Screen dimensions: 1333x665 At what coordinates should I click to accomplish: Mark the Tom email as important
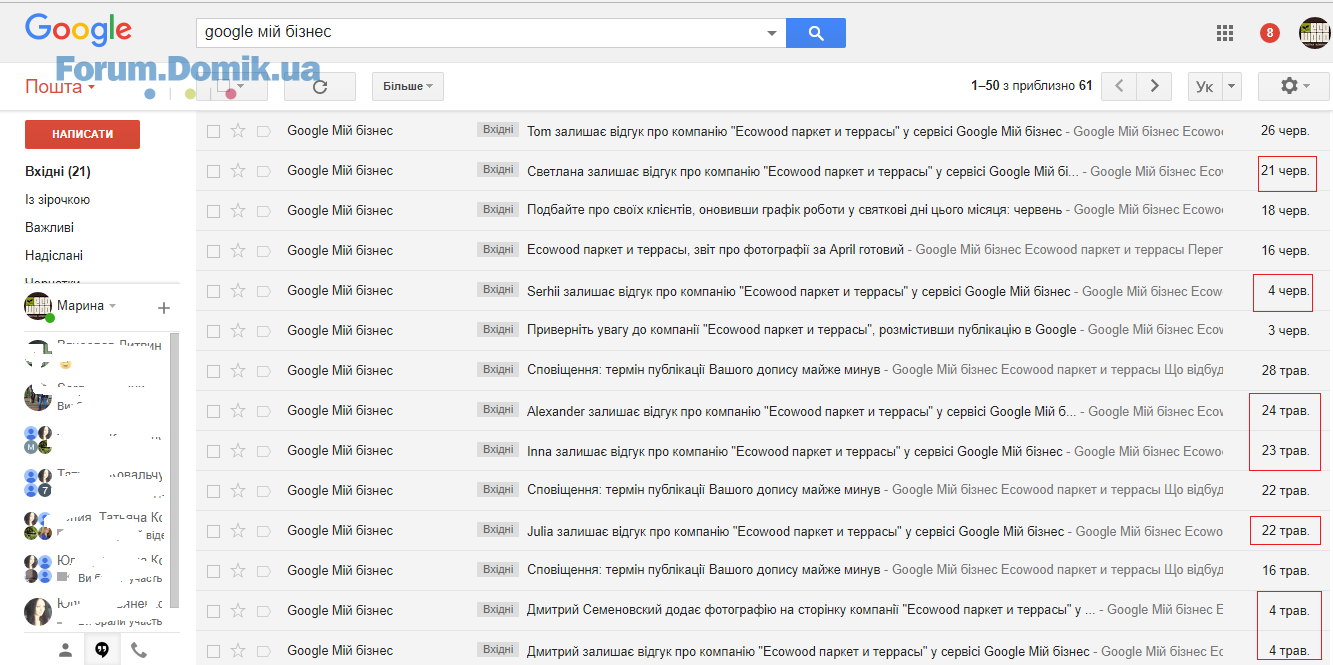[264, 131]
